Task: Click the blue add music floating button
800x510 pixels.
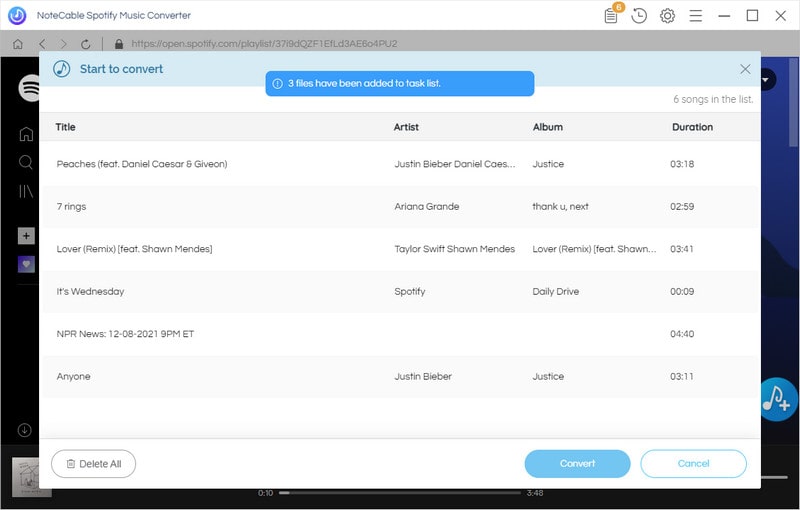Action: click(x=777, y=399)
